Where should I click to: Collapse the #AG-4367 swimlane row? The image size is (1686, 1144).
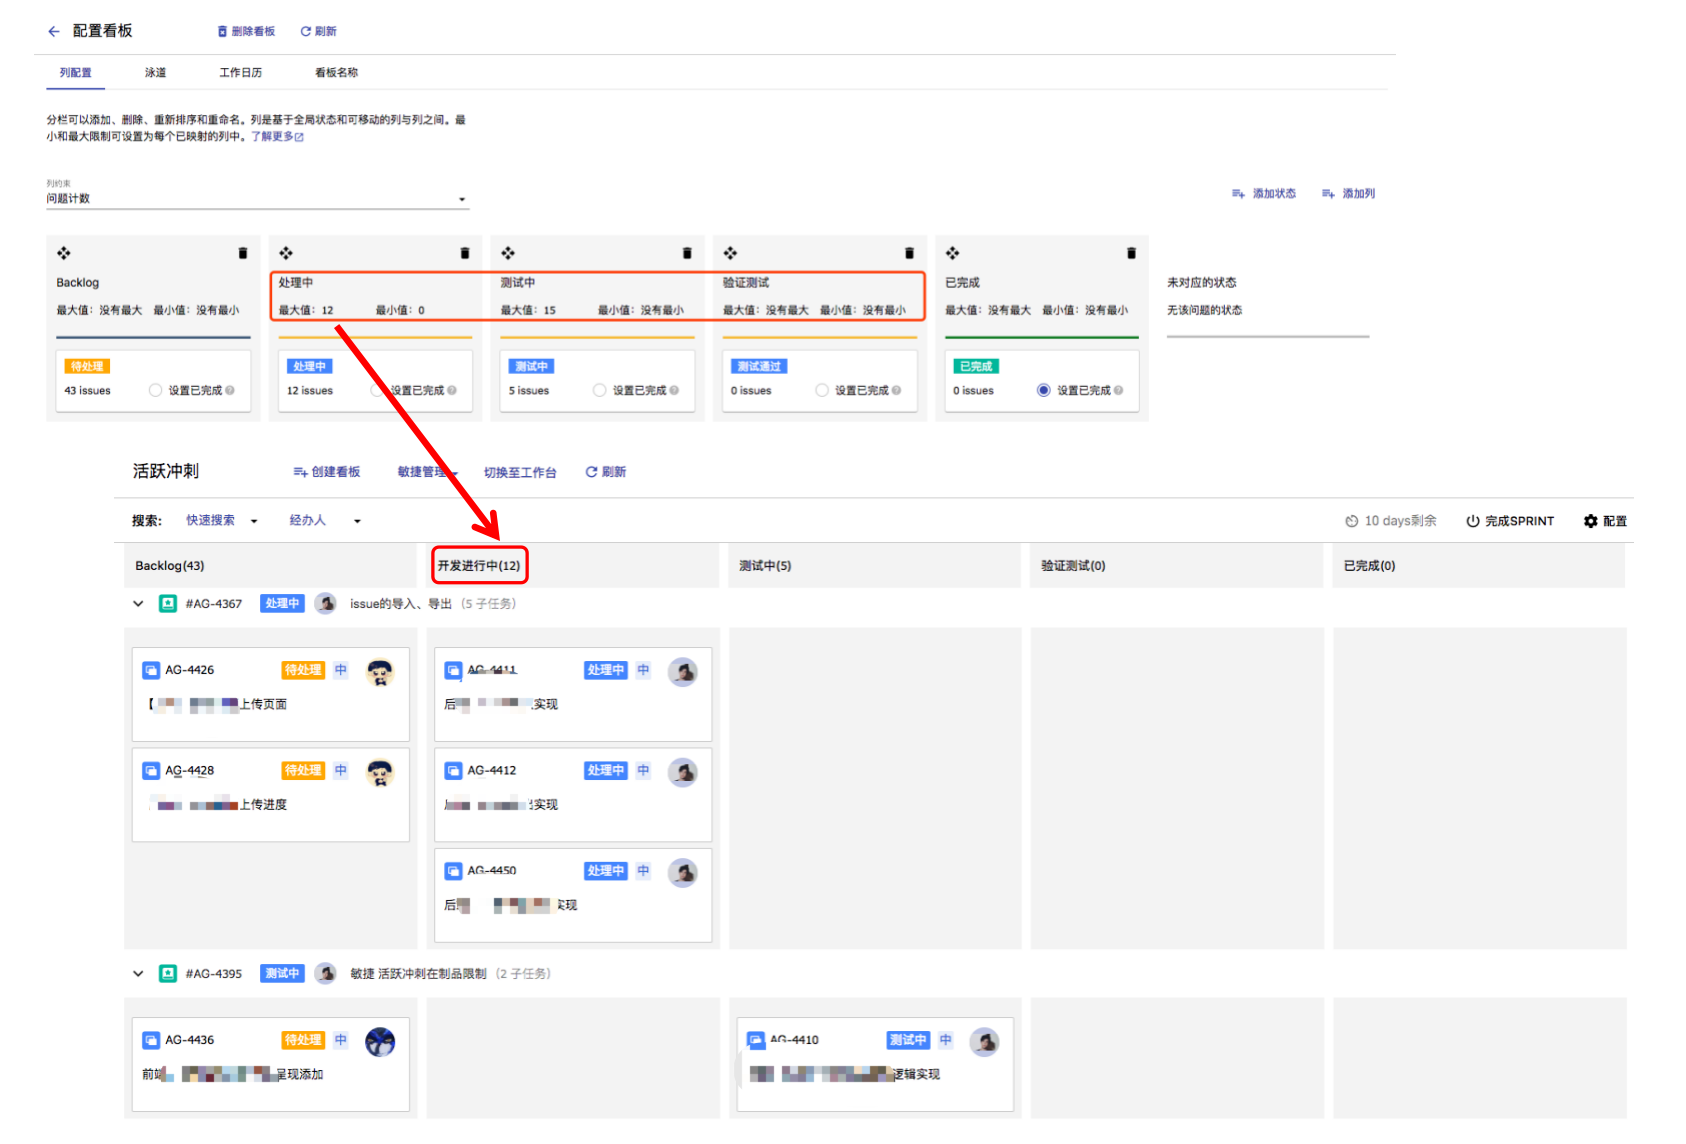tap(138, 603)
